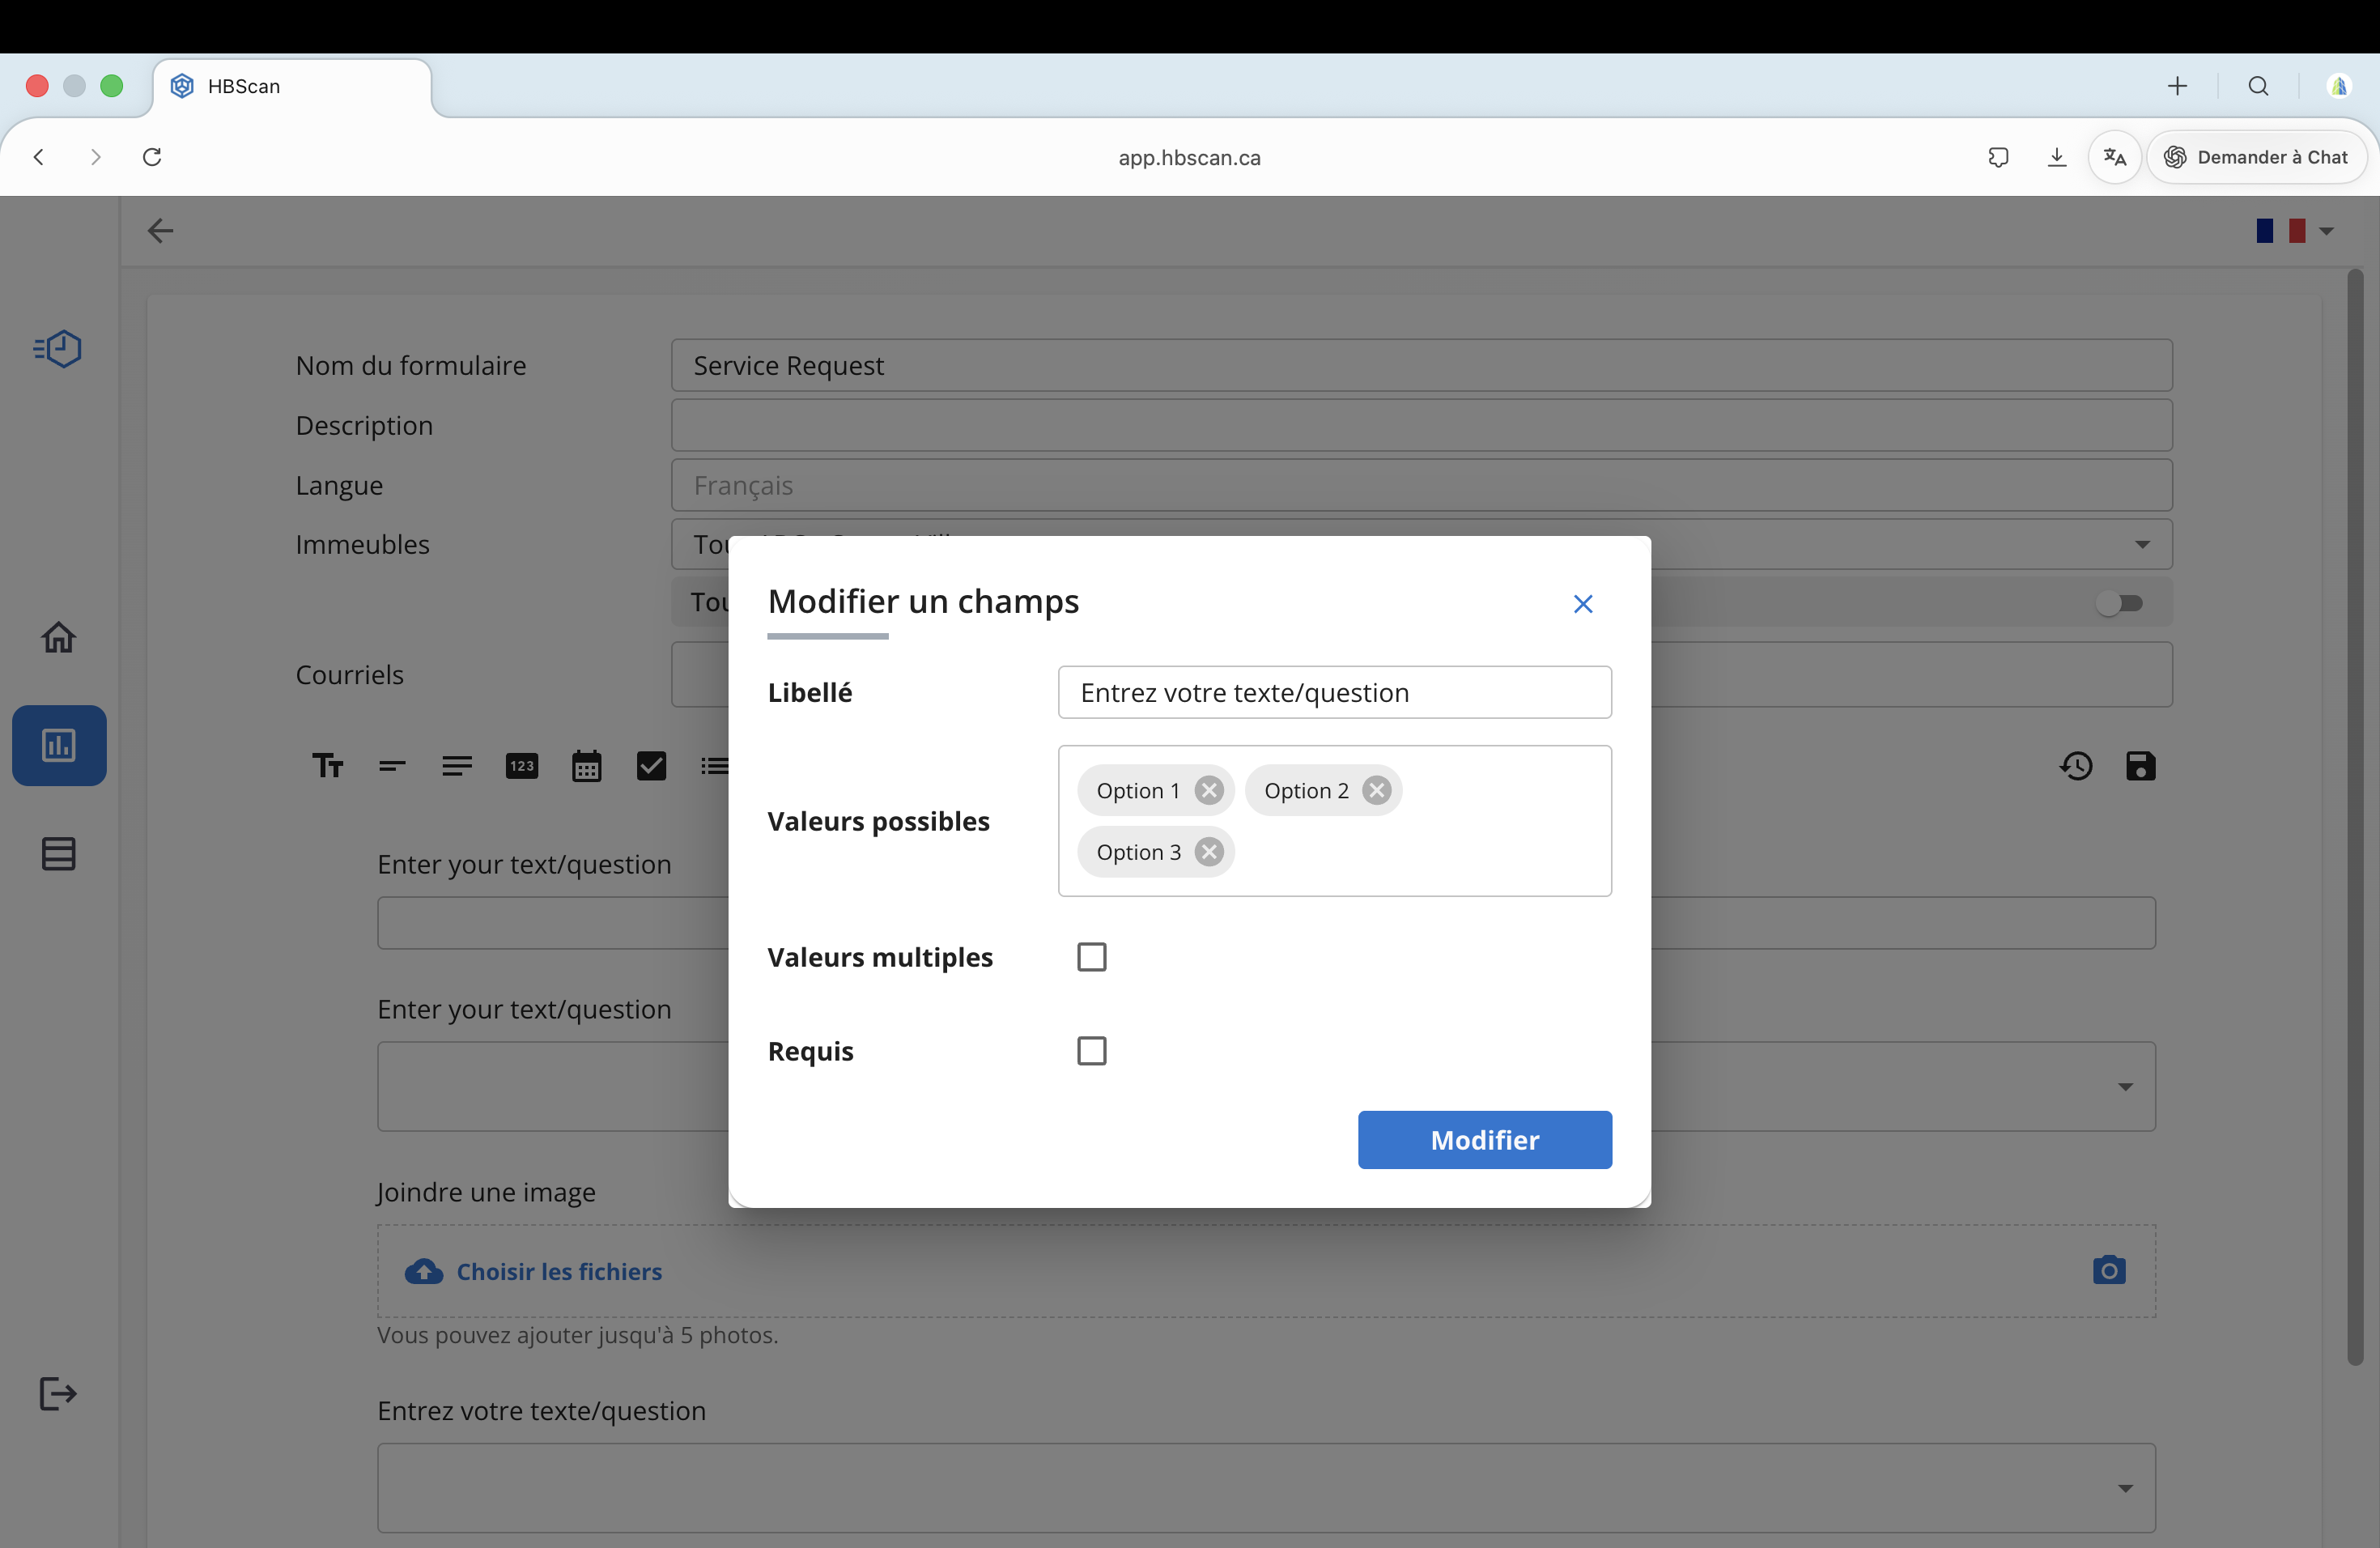The height and width of the screenshot is (1548, 2380).
Task: Go forward in browser history
Action: (x=96, y=157)
